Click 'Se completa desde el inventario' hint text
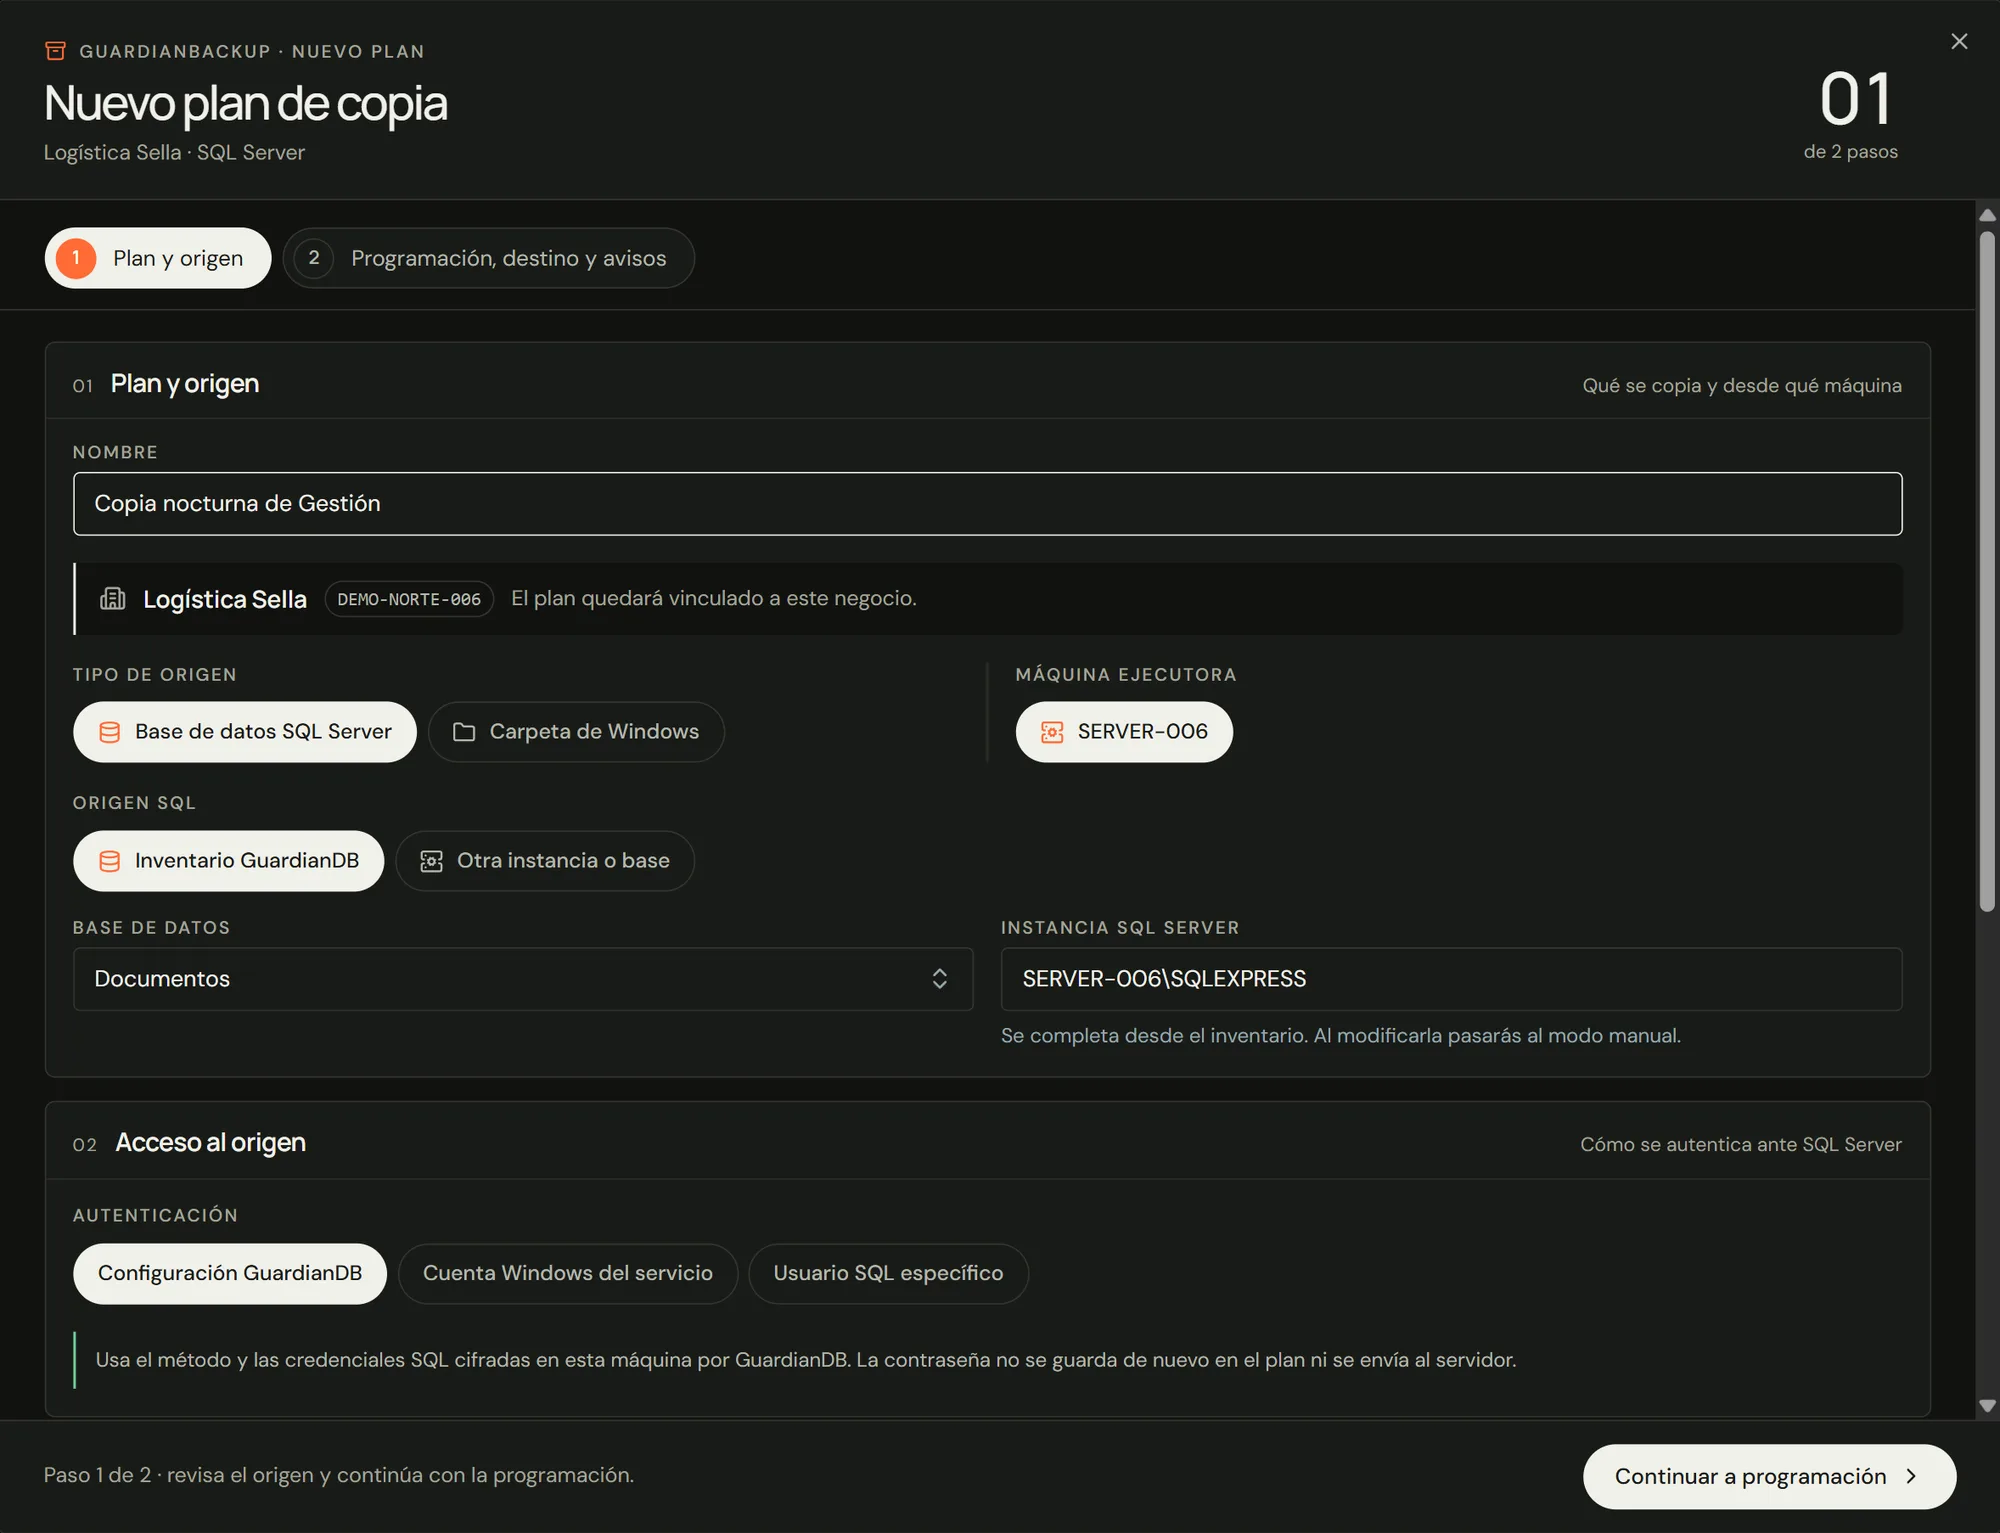The width and height of the screenshot is (2000, 1533). pyautogui.click(x=1341, y=1036)
